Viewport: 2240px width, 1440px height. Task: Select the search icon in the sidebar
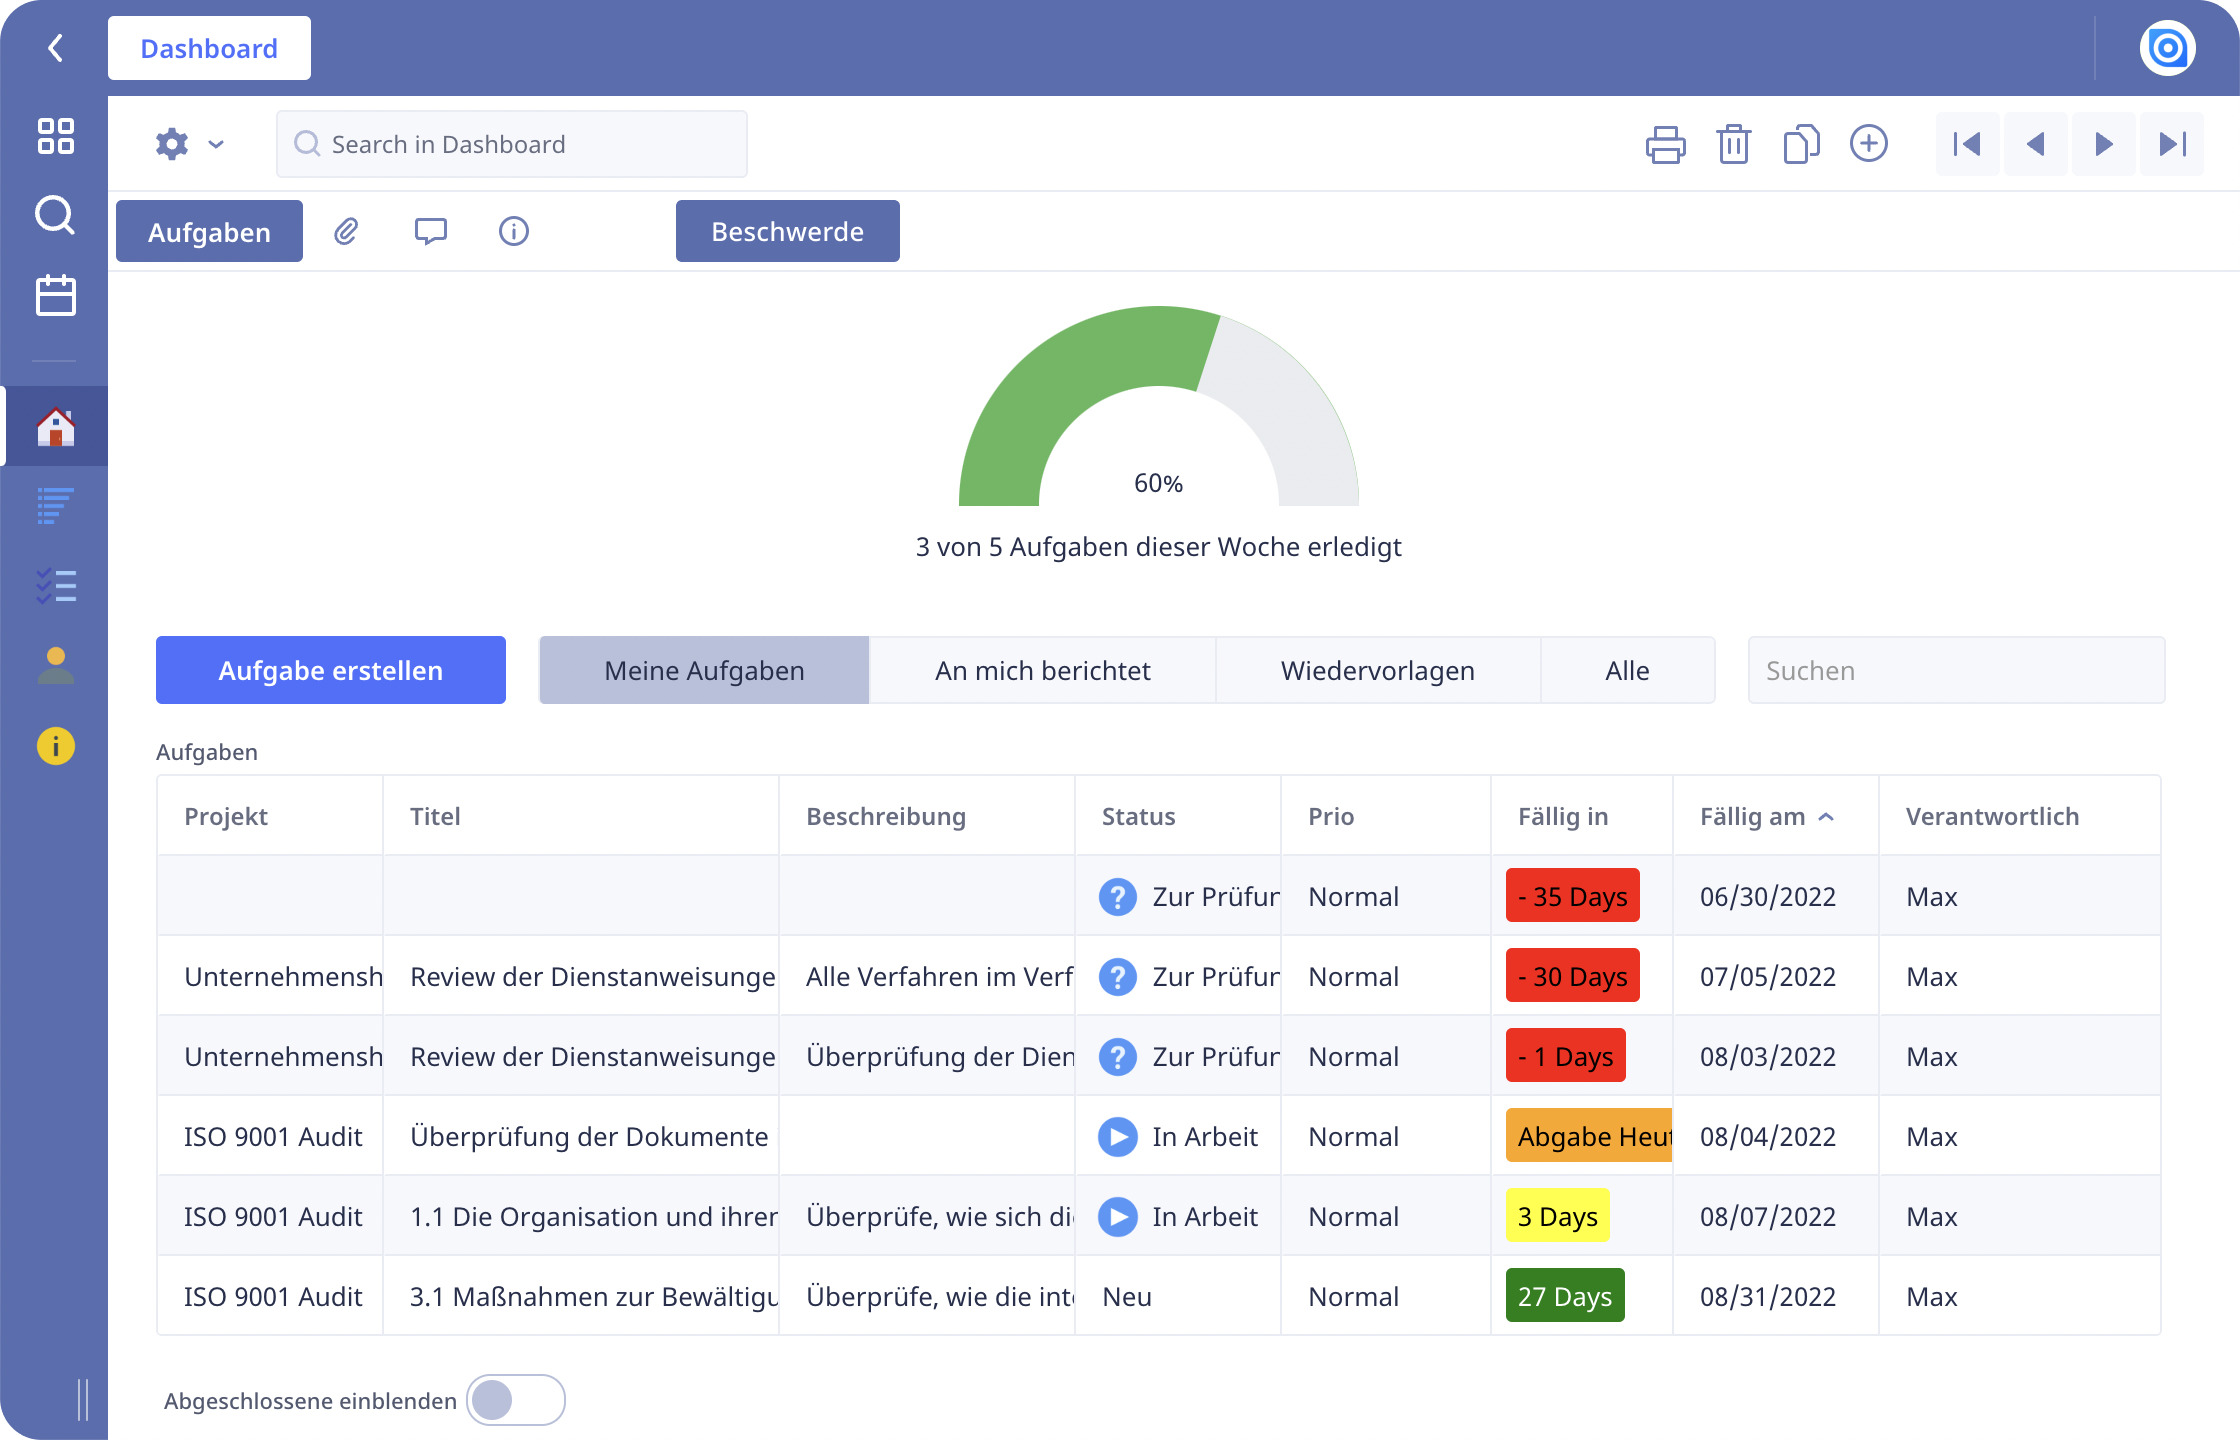(55, 215)
